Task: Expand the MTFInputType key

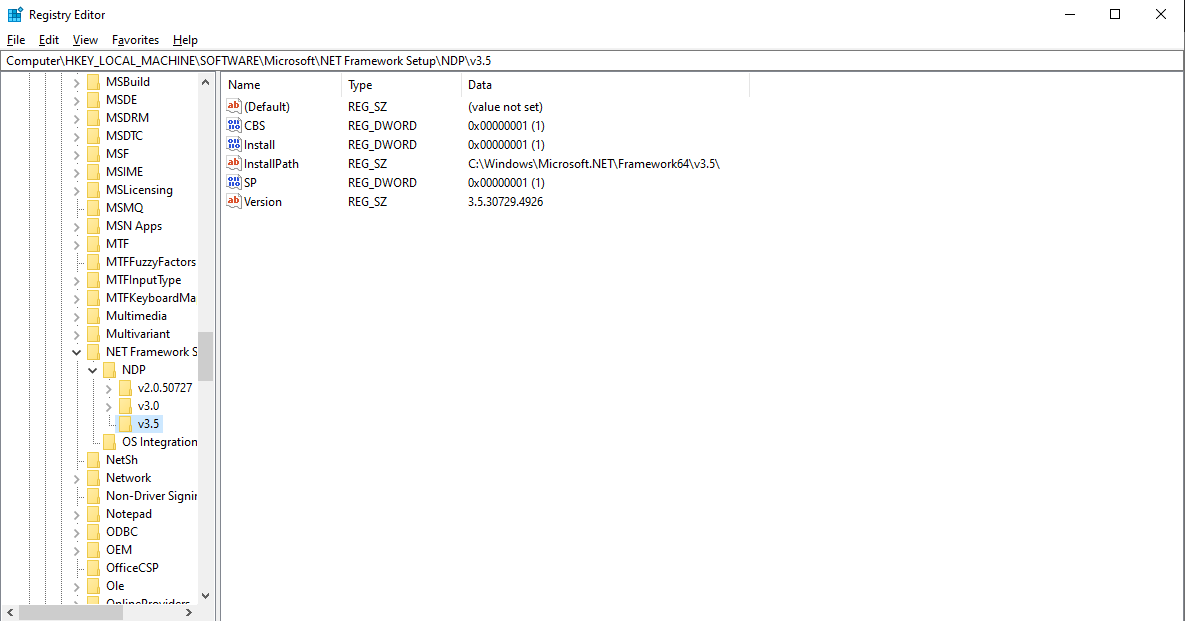Action: [76, 280]
